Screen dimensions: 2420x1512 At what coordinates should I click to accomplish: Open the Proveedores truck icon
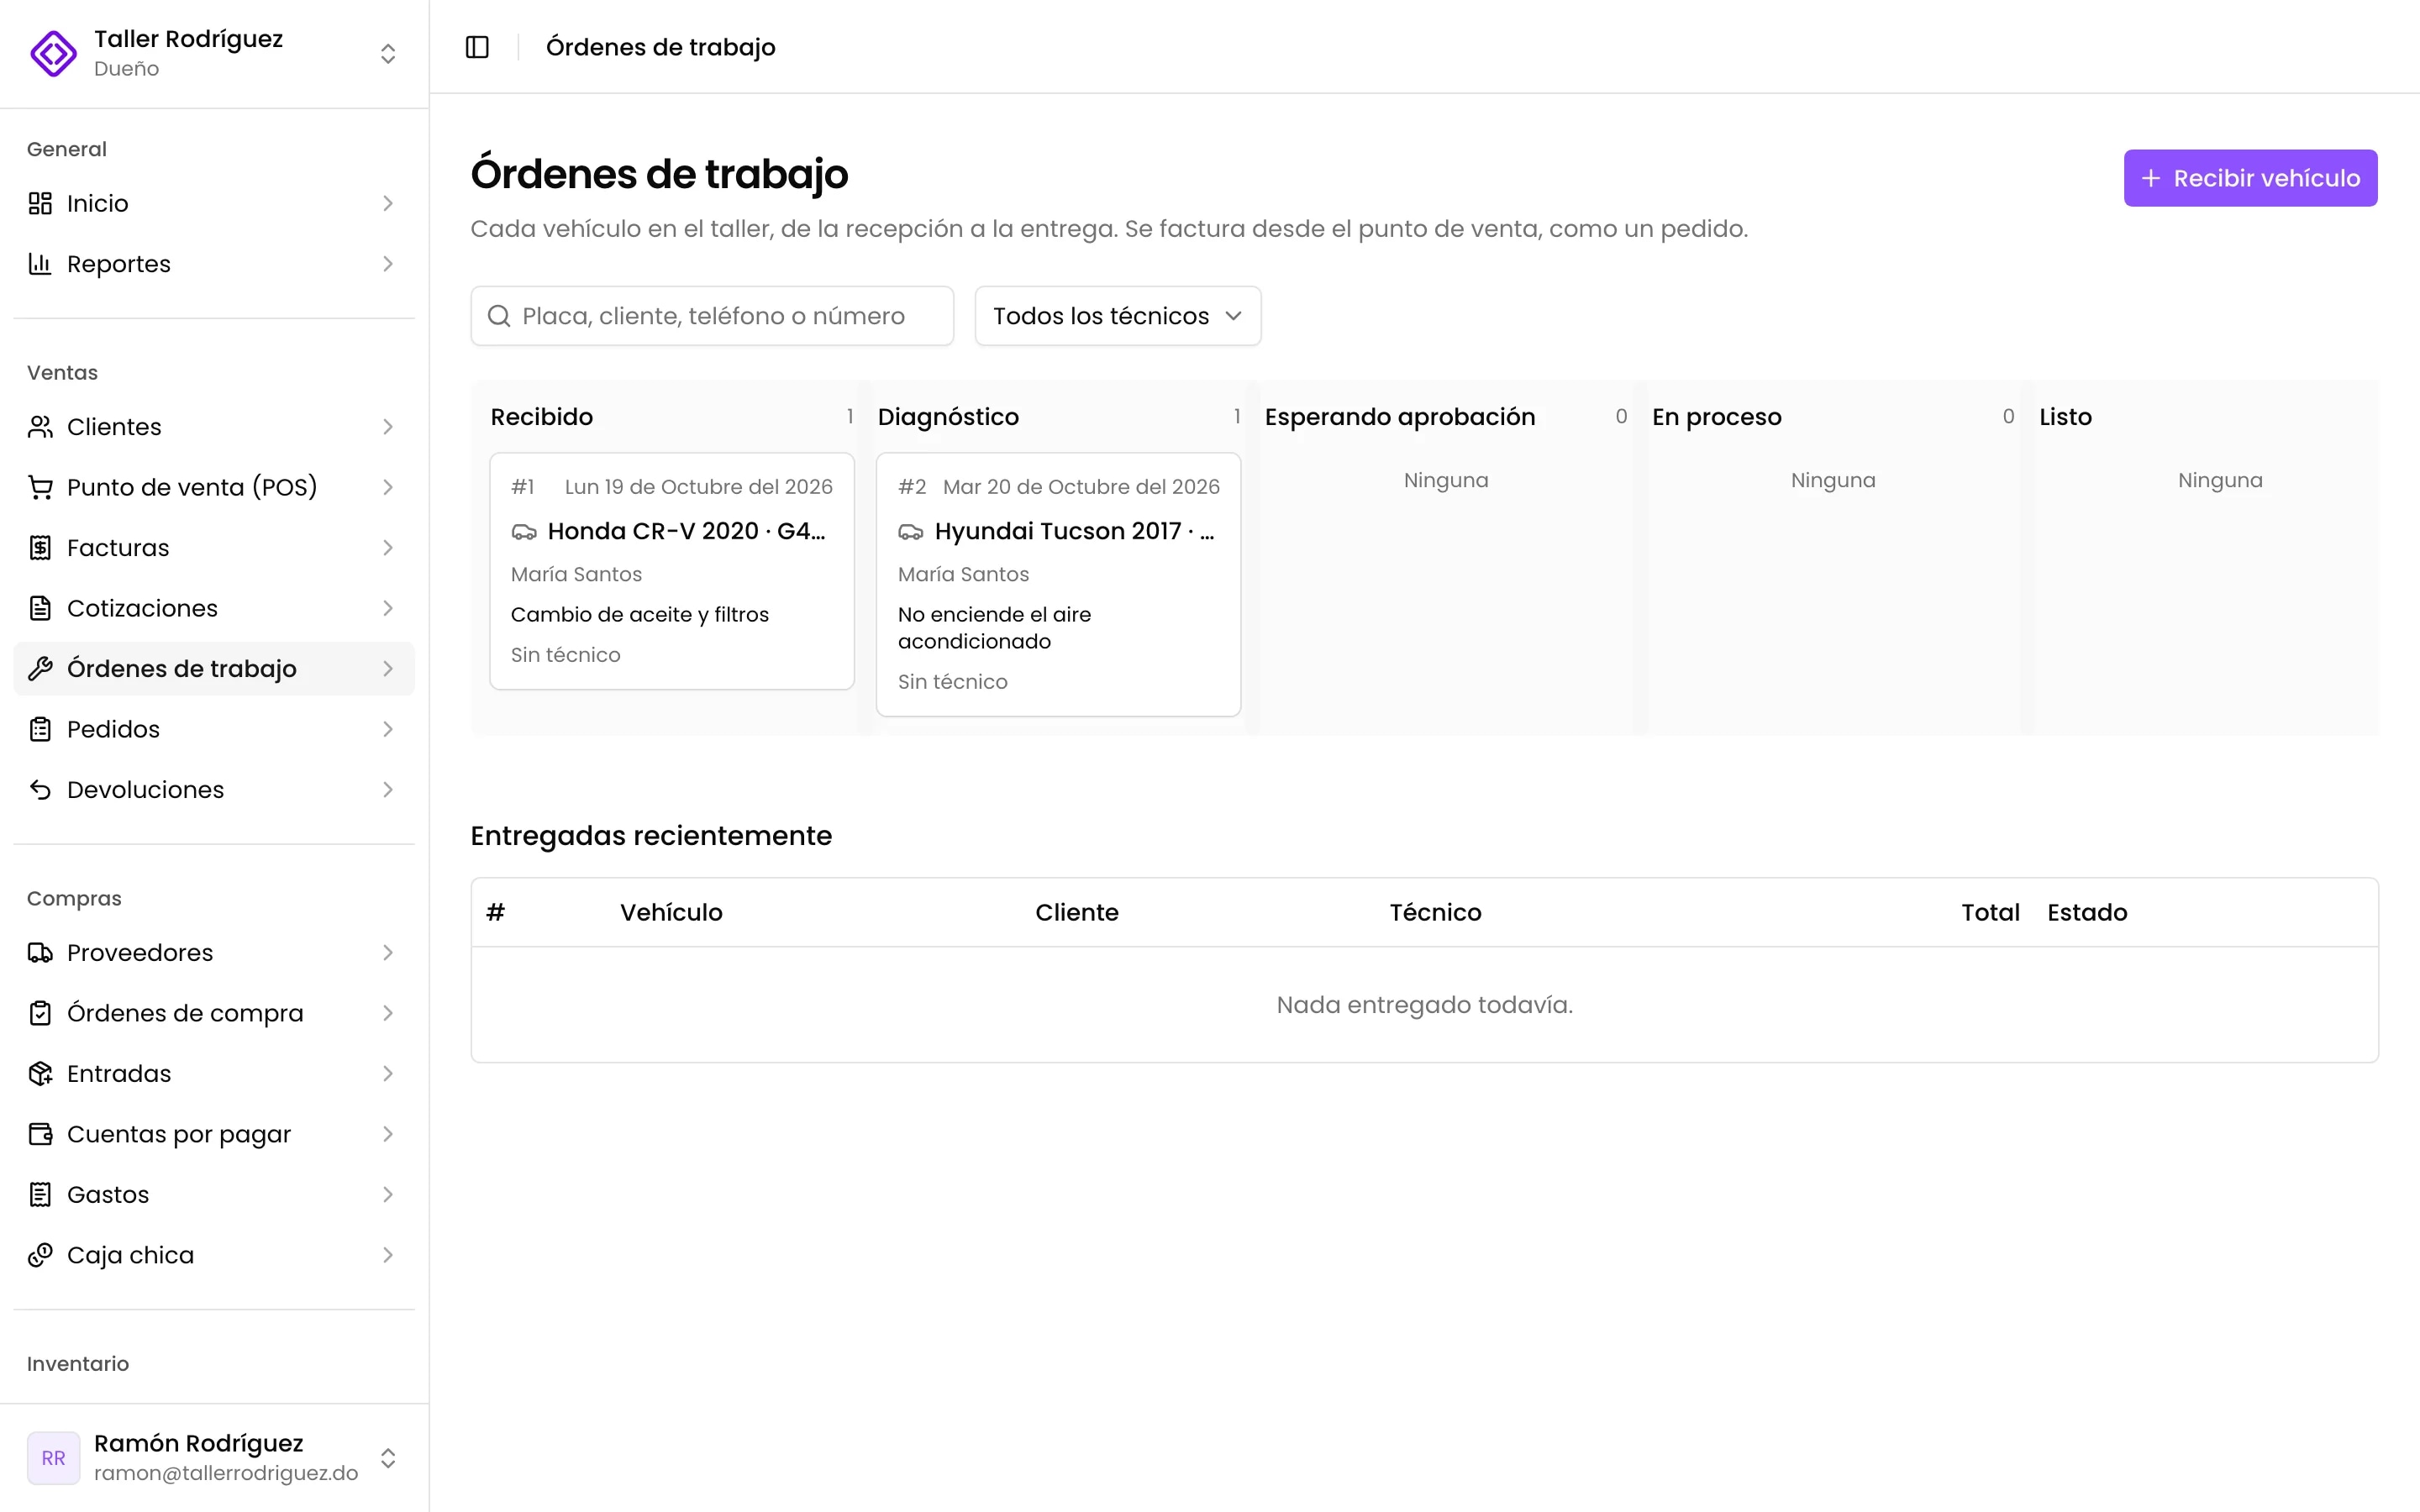40,953
